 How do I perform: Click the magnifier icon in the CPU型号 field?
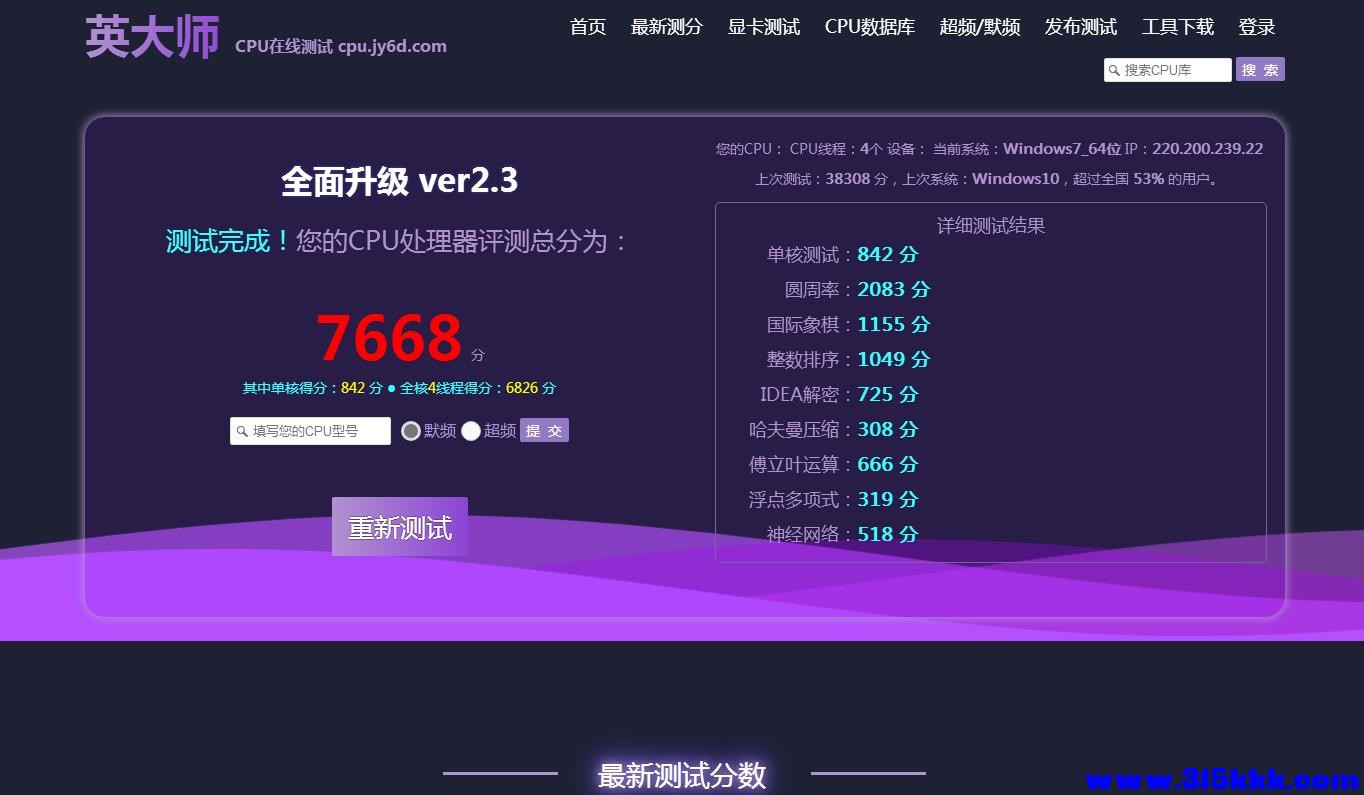241,430
